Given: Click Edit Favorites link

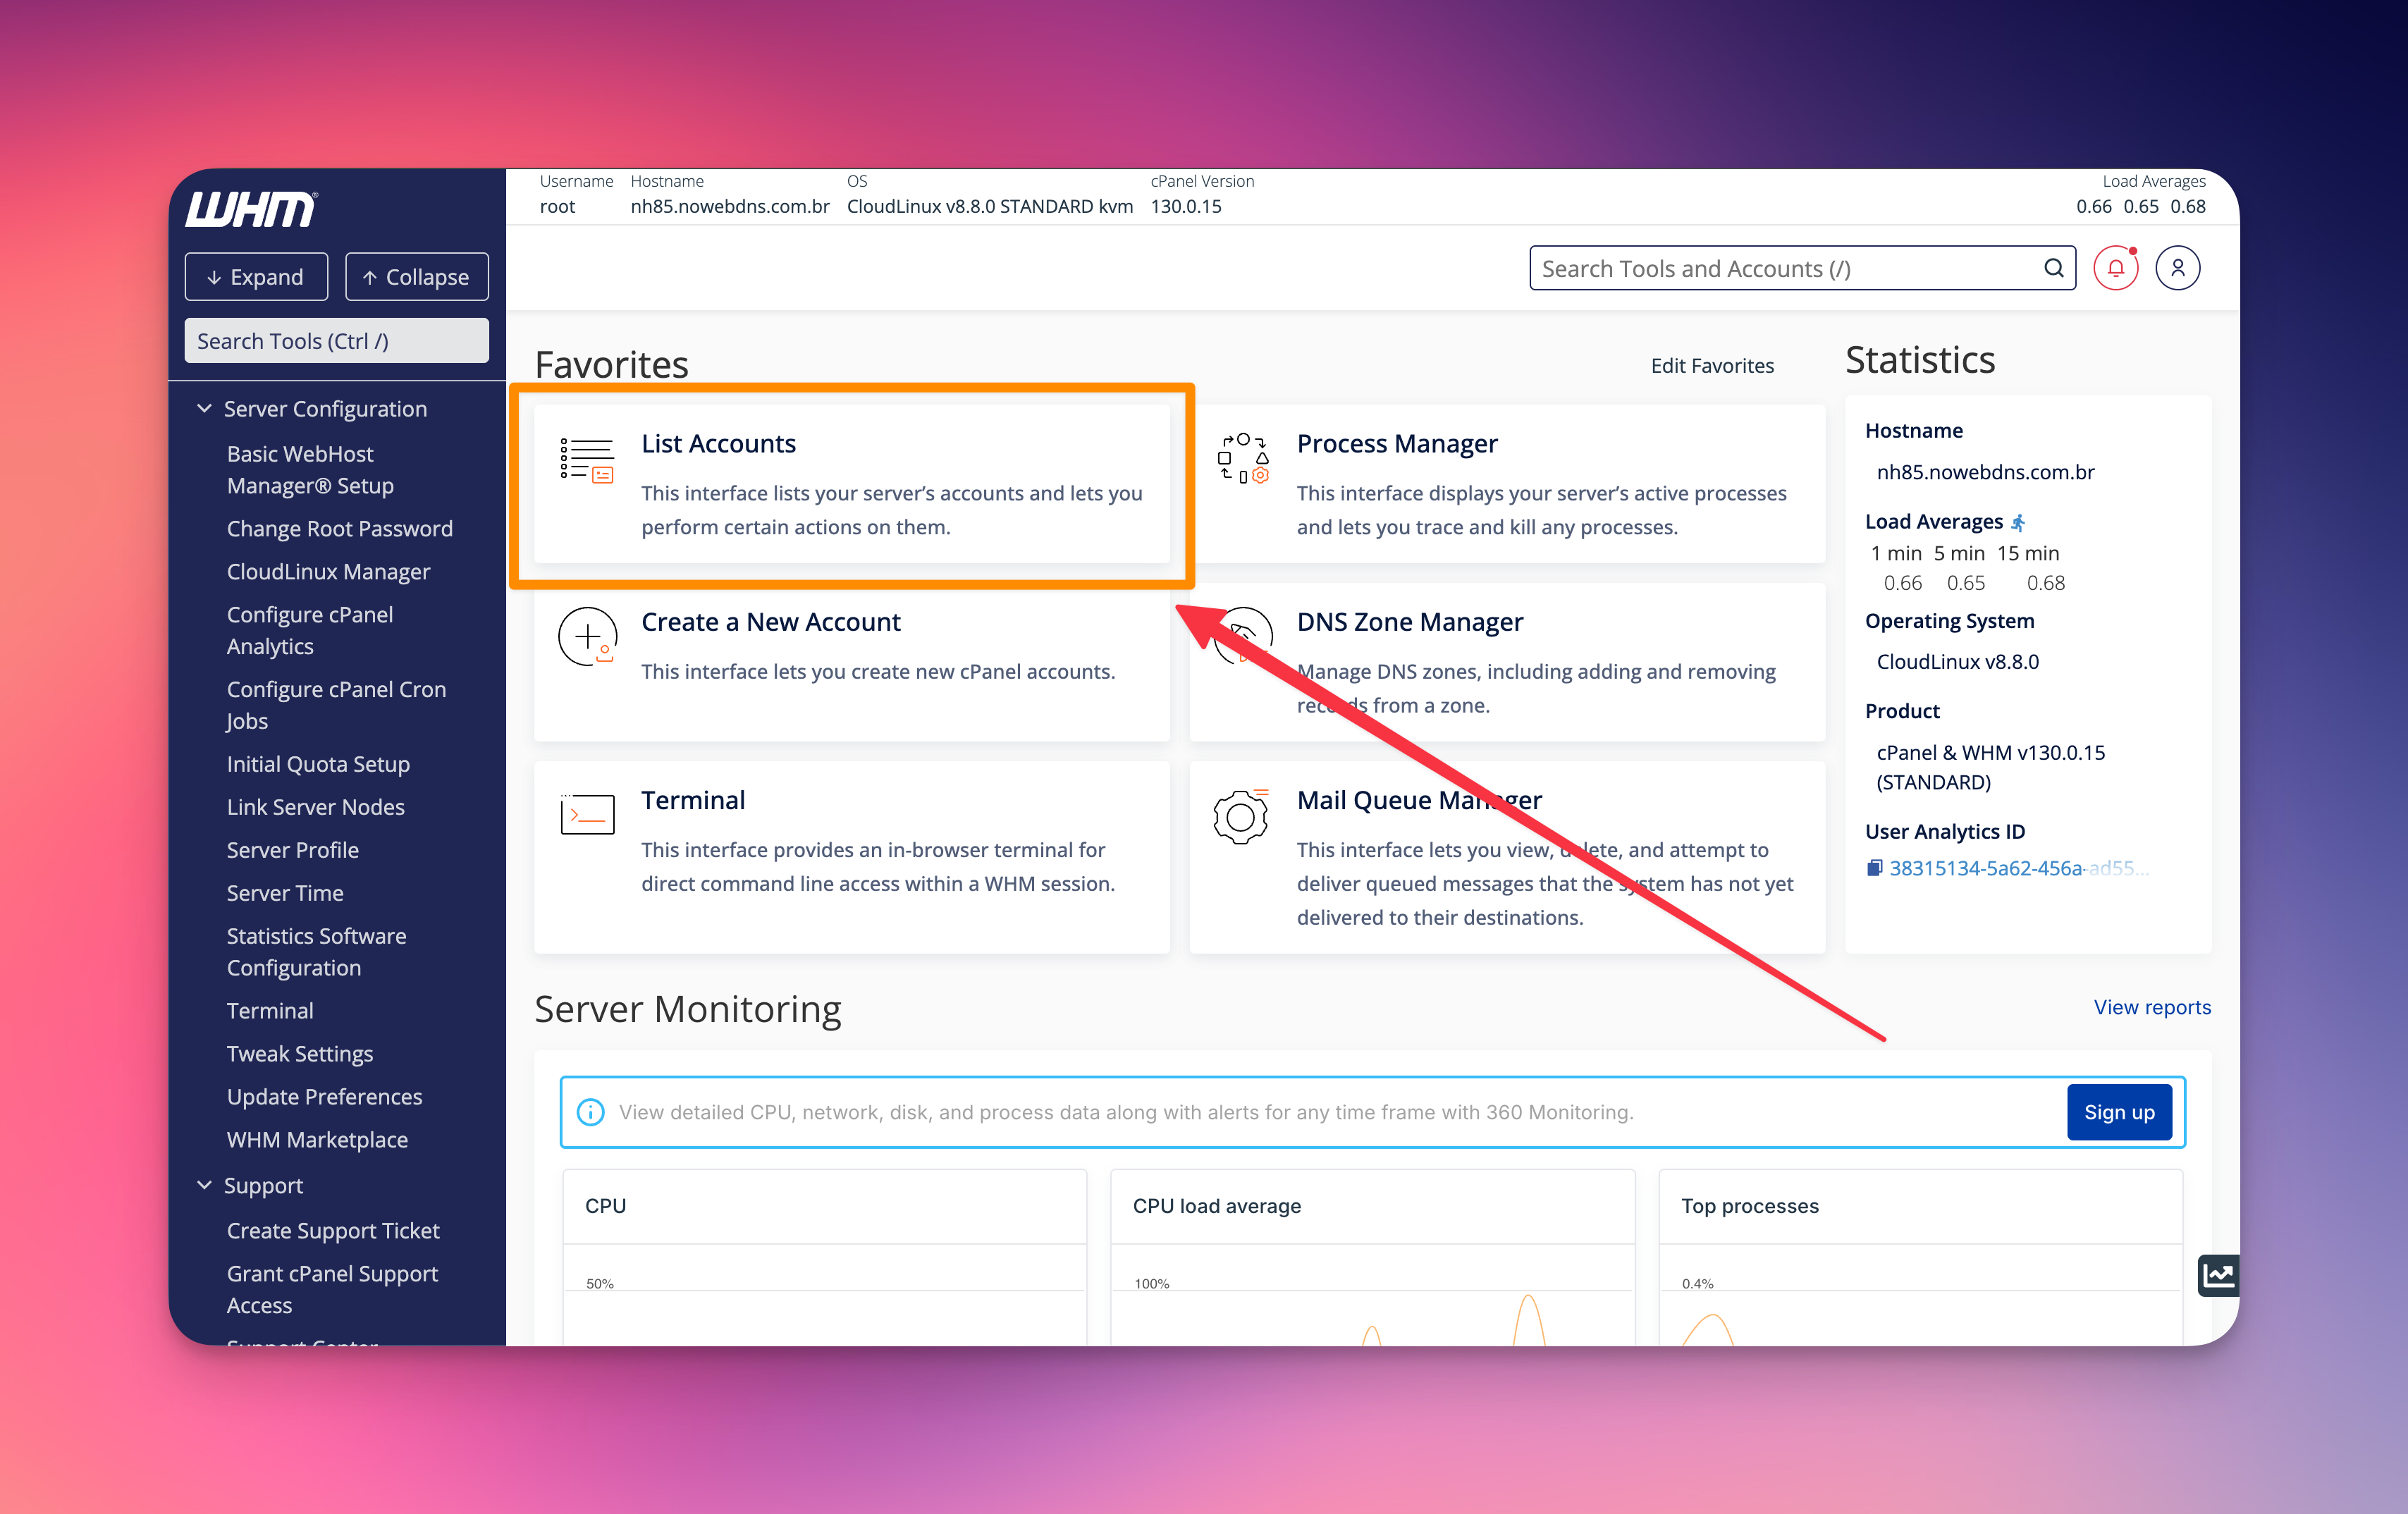Looking at the screenshot, I should (1711, 366).
